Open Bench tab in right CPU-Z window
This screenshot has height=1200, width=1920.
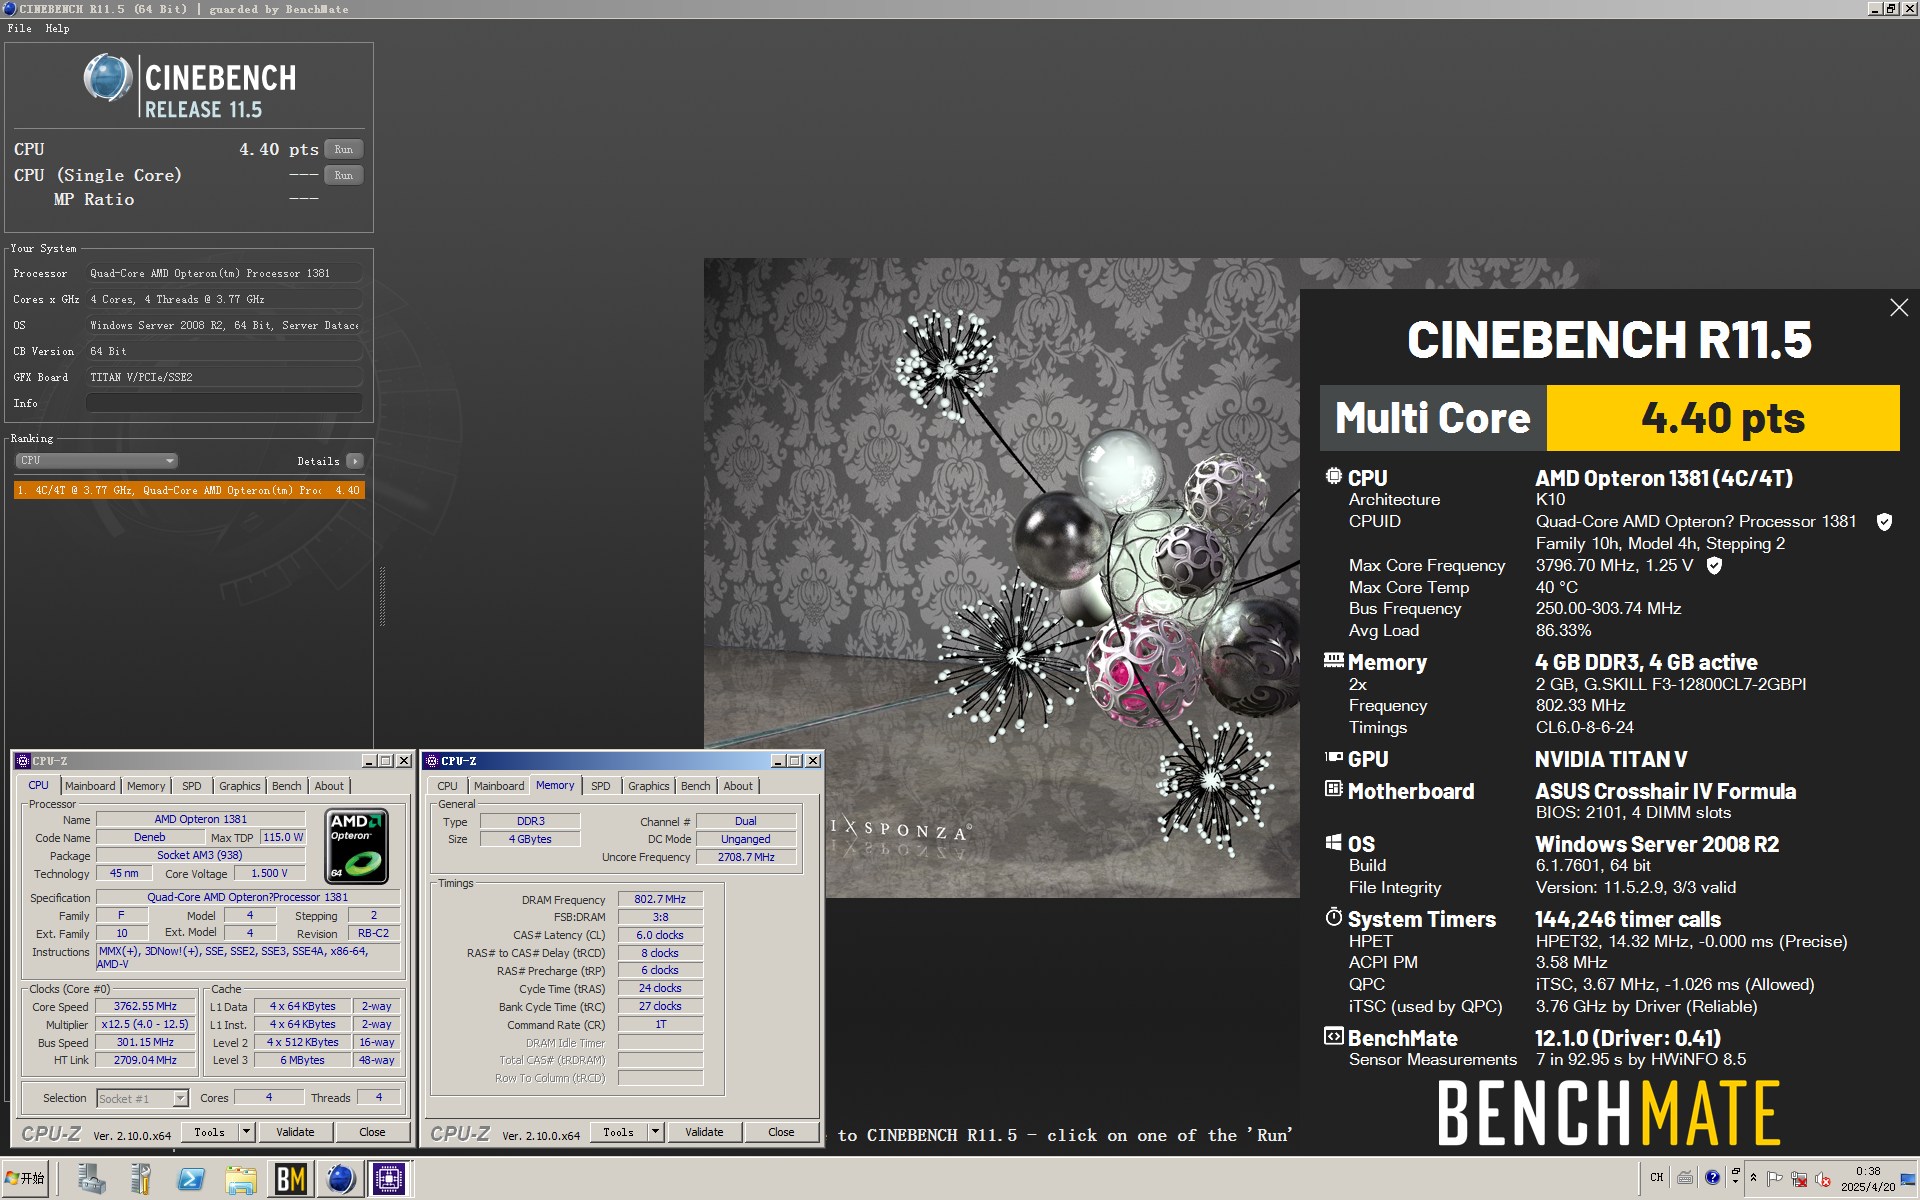[x=695, y=786]
